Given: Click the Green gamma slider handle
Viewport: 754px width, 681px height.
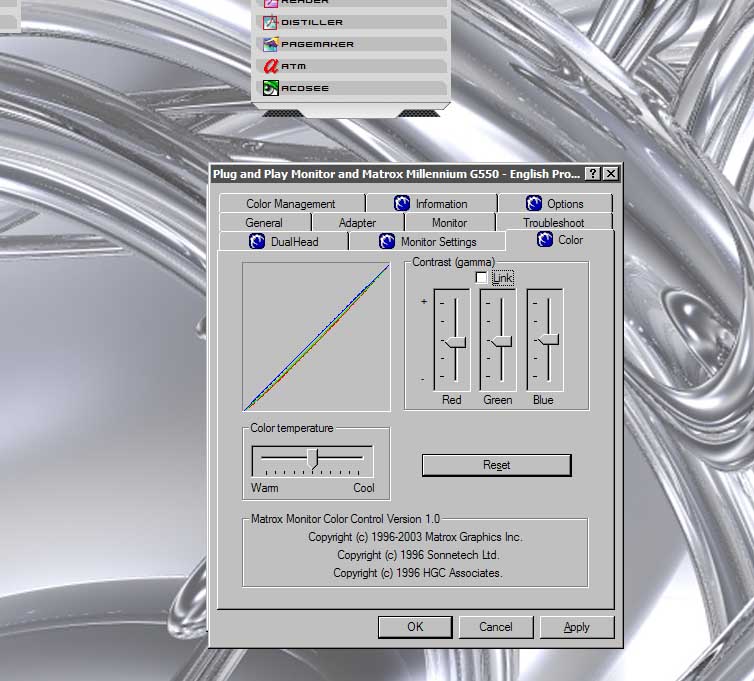Looking at the screenshot, I should click(x=502, y=341).
